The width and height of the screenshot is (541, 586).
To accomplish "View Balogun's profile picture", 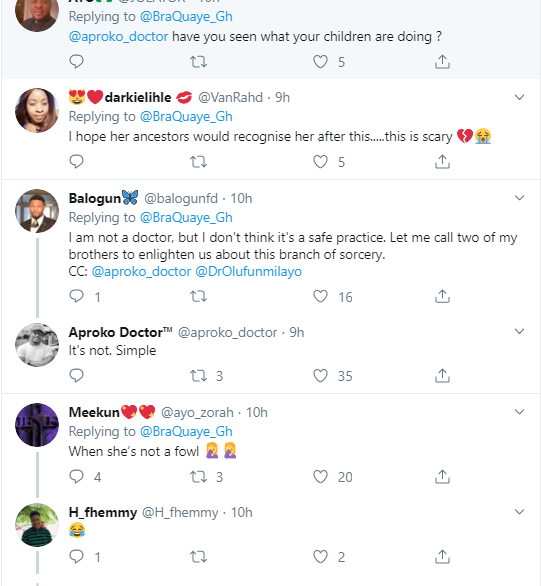I will [x=37, y=211].
